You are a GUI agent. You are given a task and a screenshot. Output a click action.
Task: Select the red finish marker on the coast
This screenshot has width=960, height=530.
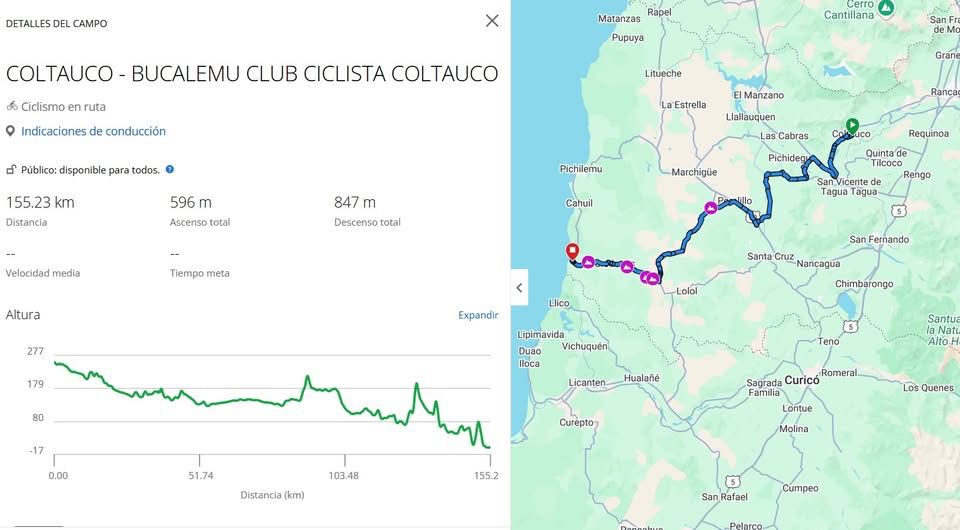pyautogui.click(x=572, y=251)
